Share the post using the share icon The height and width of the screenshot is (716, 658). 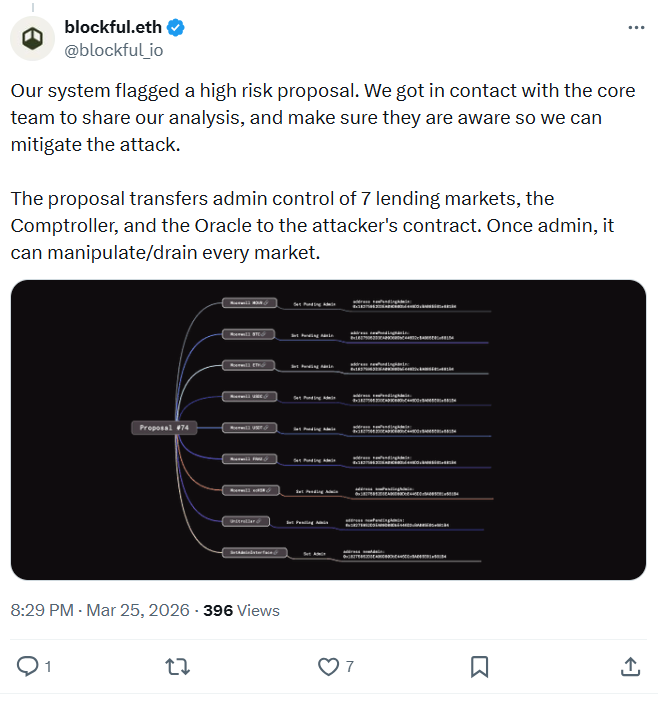pos(630,666)
